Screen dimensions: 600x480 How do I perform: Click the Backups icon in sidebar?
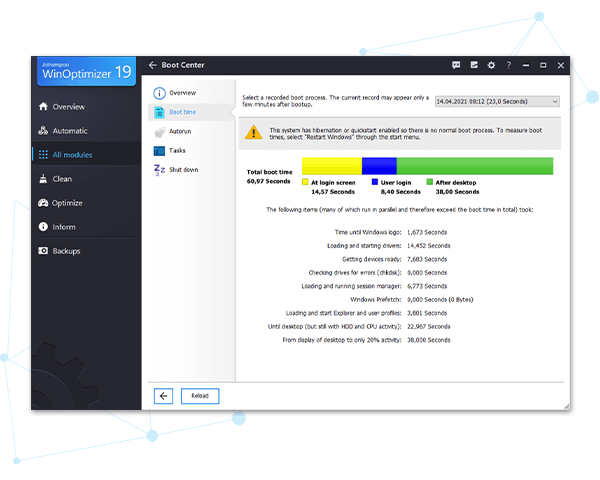point(43,251)
